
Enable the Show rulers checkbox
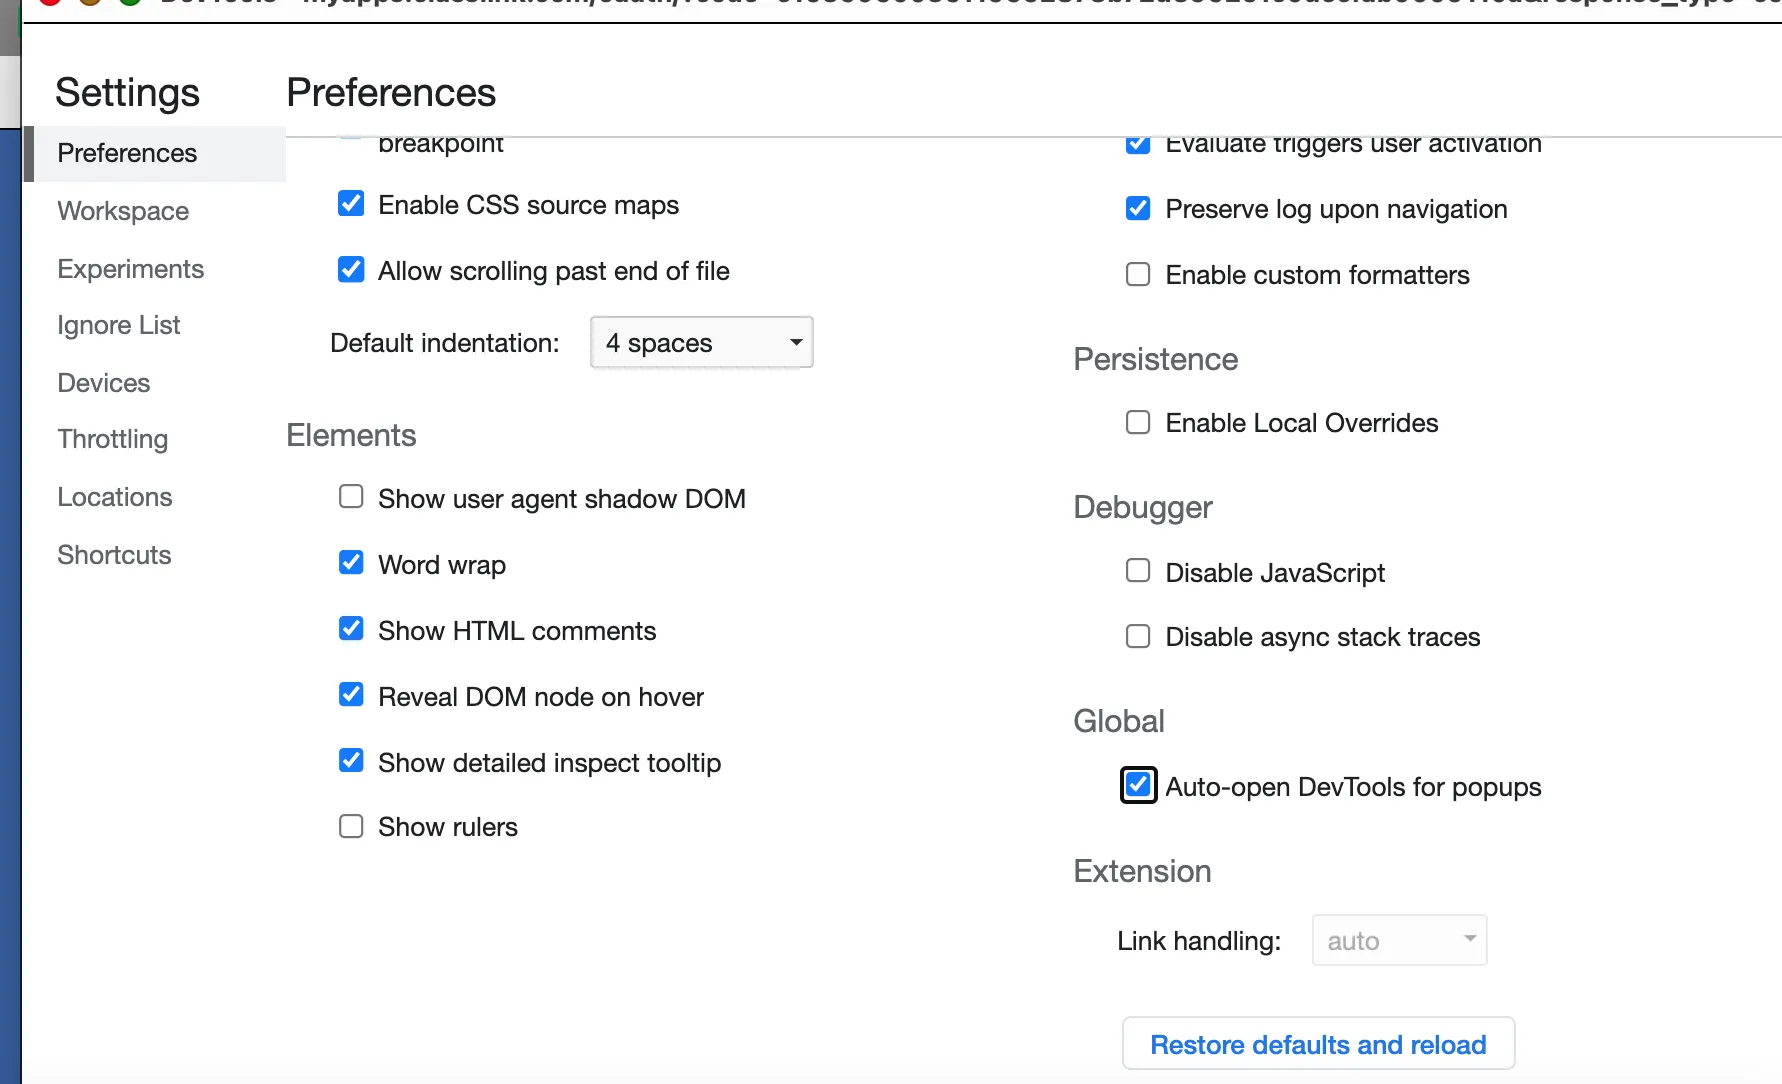coord(351,827)
